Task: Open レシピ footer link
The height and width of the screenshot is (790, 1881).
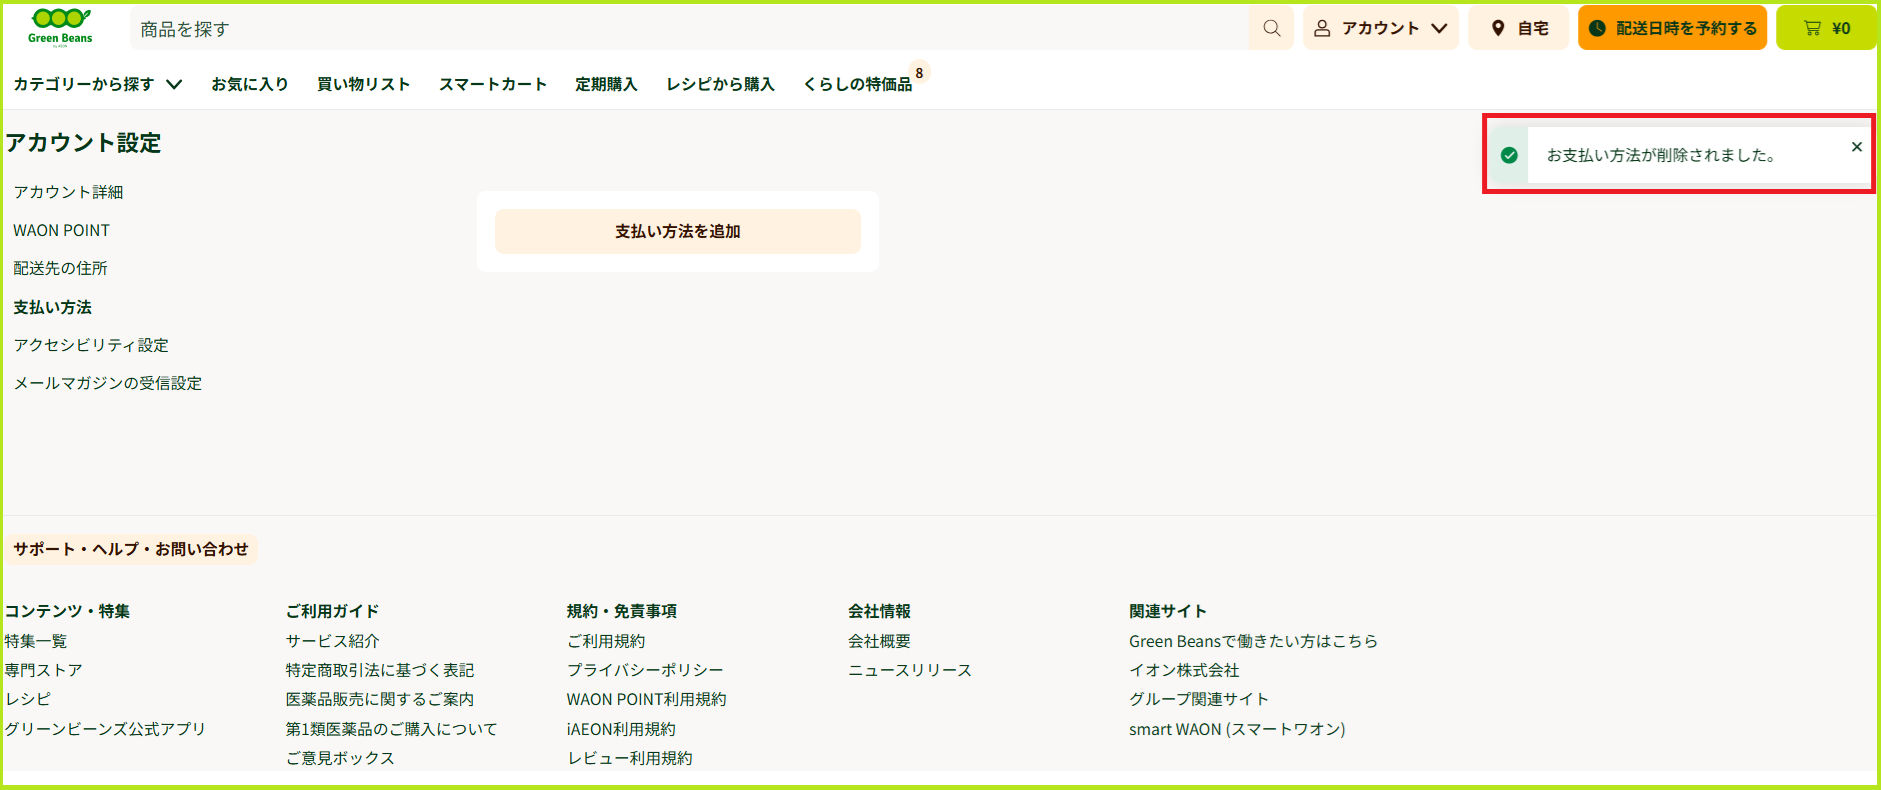Action: click(x=28, y=699)
